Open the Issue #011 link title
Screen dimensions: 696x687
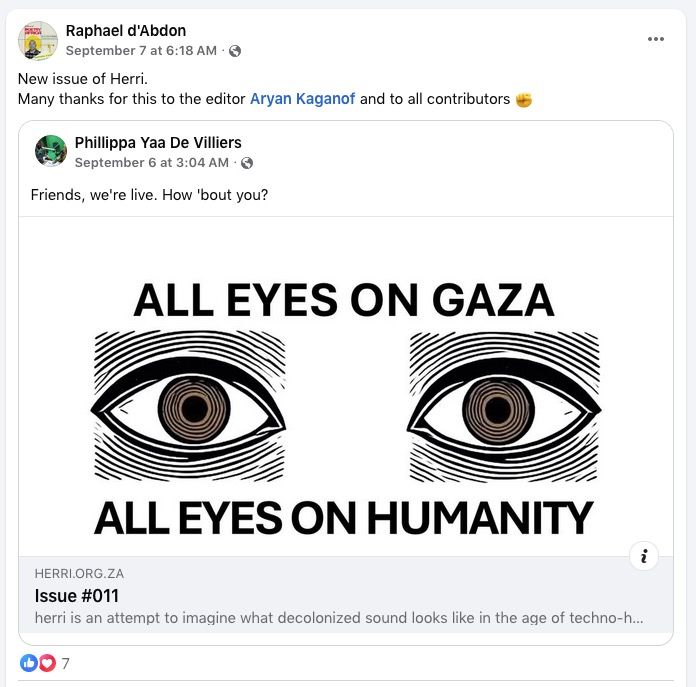[77, 596]
